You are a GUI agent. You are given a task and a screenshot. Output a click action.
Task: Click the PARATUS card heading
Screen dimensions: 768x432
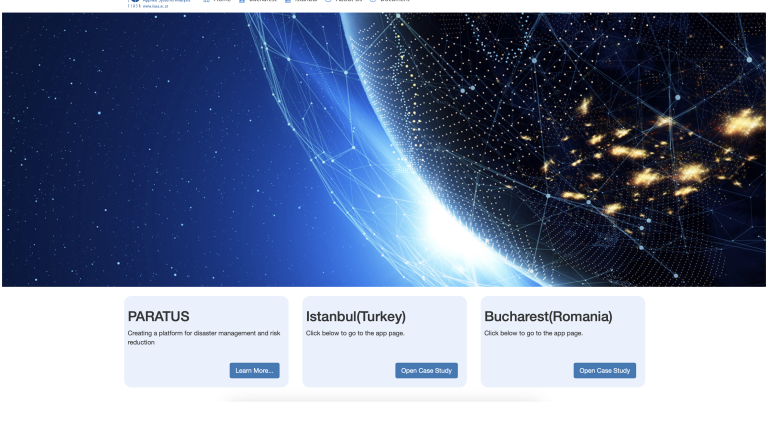point(158,316)
